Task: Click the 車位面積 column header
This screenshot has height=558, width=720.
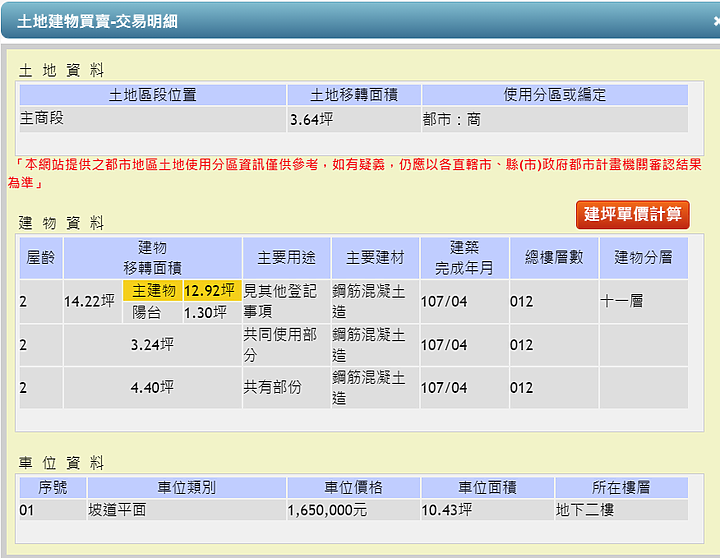Action: (488, 487)
